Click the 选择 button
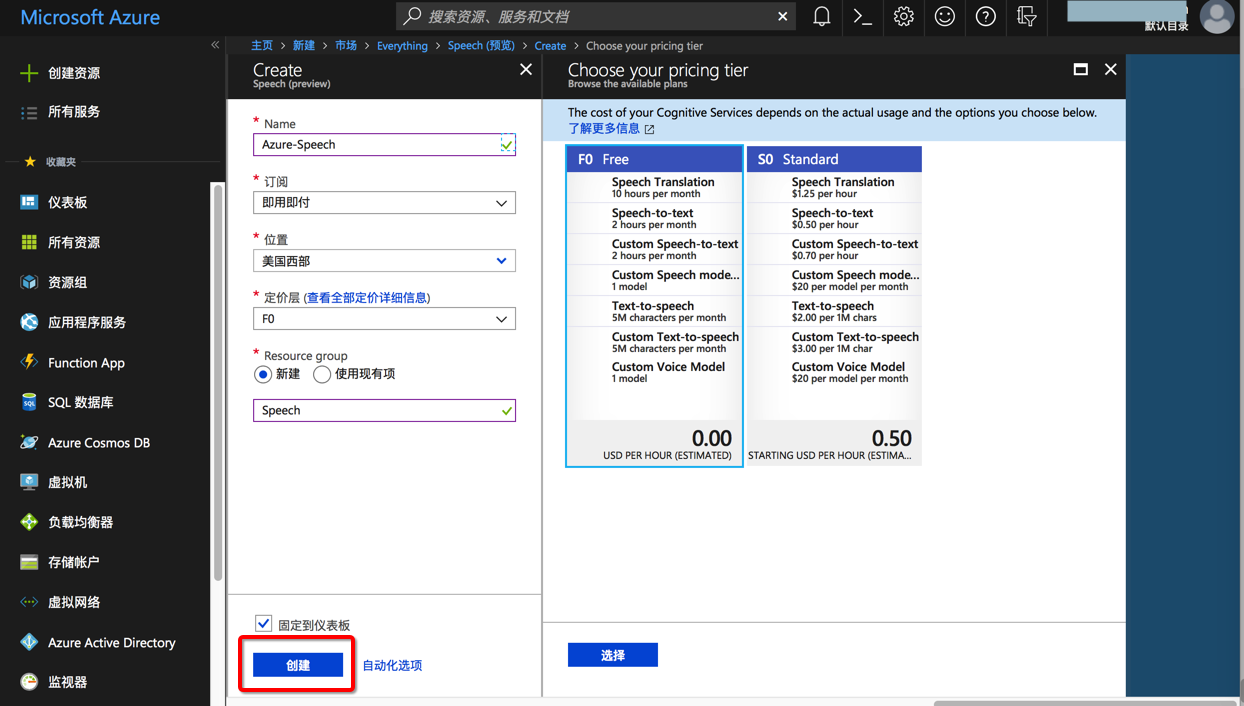The height and width of the screenshot is (706, 1244). pyautogui.click(x=613, y=655)
